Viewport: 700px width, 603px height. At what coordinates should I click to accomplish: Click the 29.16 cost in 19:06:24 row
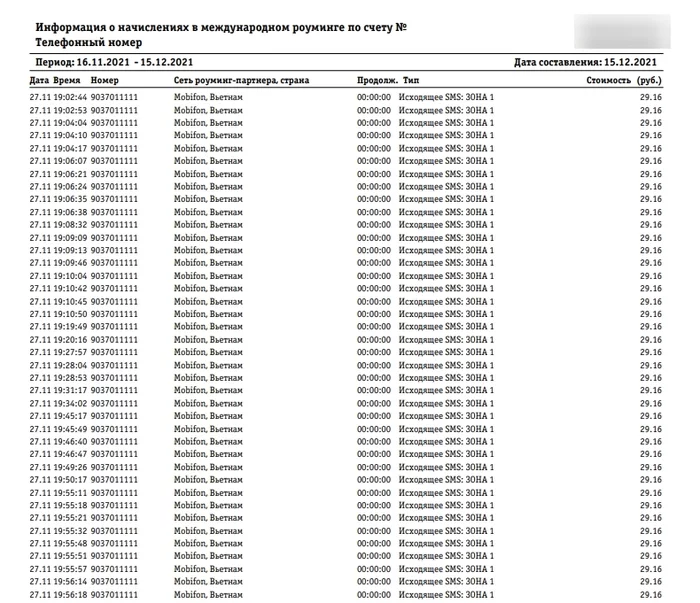650,187
